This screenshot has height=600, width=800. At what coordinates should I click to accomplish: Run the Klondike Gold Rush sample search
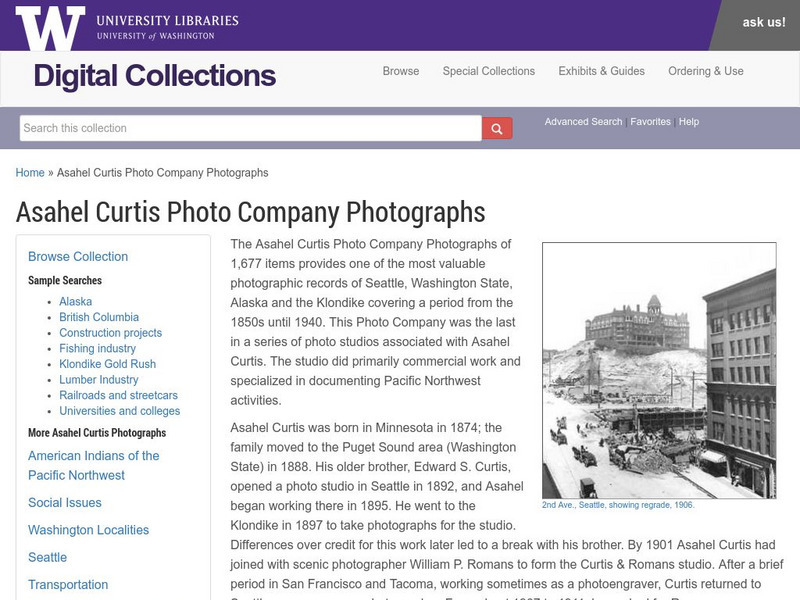108,364
